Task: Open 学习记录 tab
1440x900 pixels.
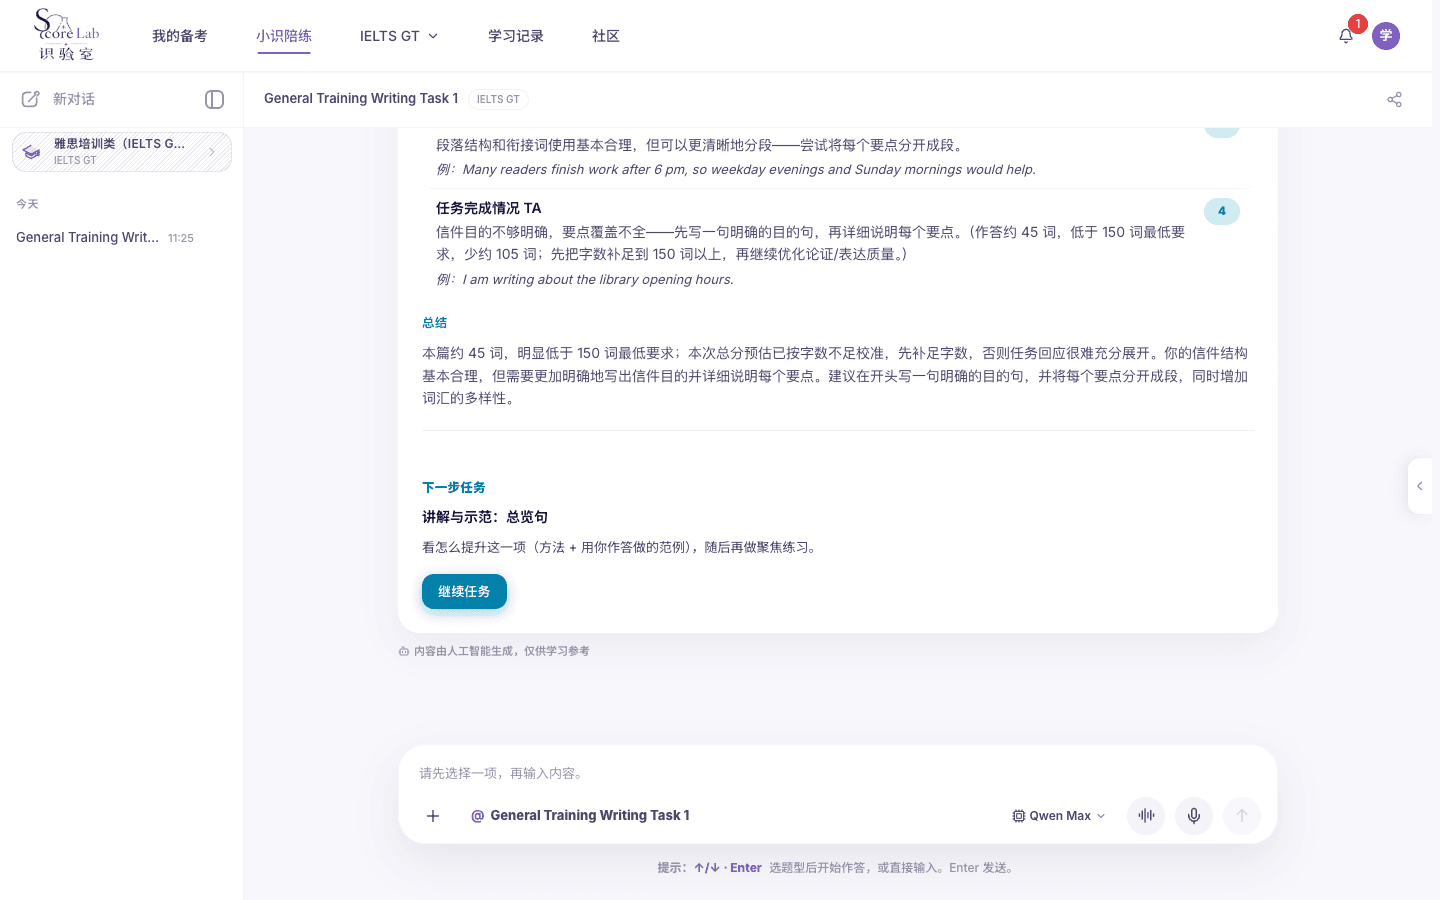Action: click(516, 36)
